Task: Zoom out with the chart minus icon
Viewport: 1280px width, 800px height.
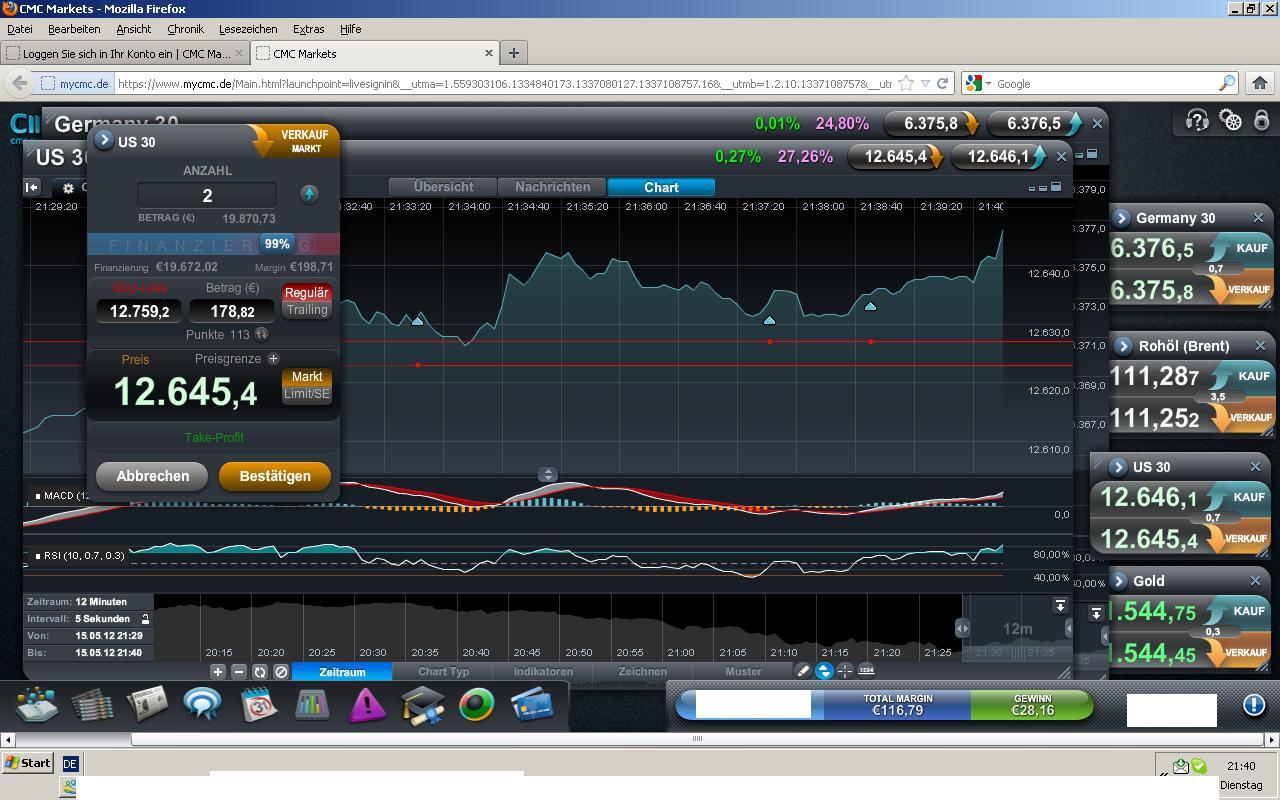Action: (x=239, y=672)
